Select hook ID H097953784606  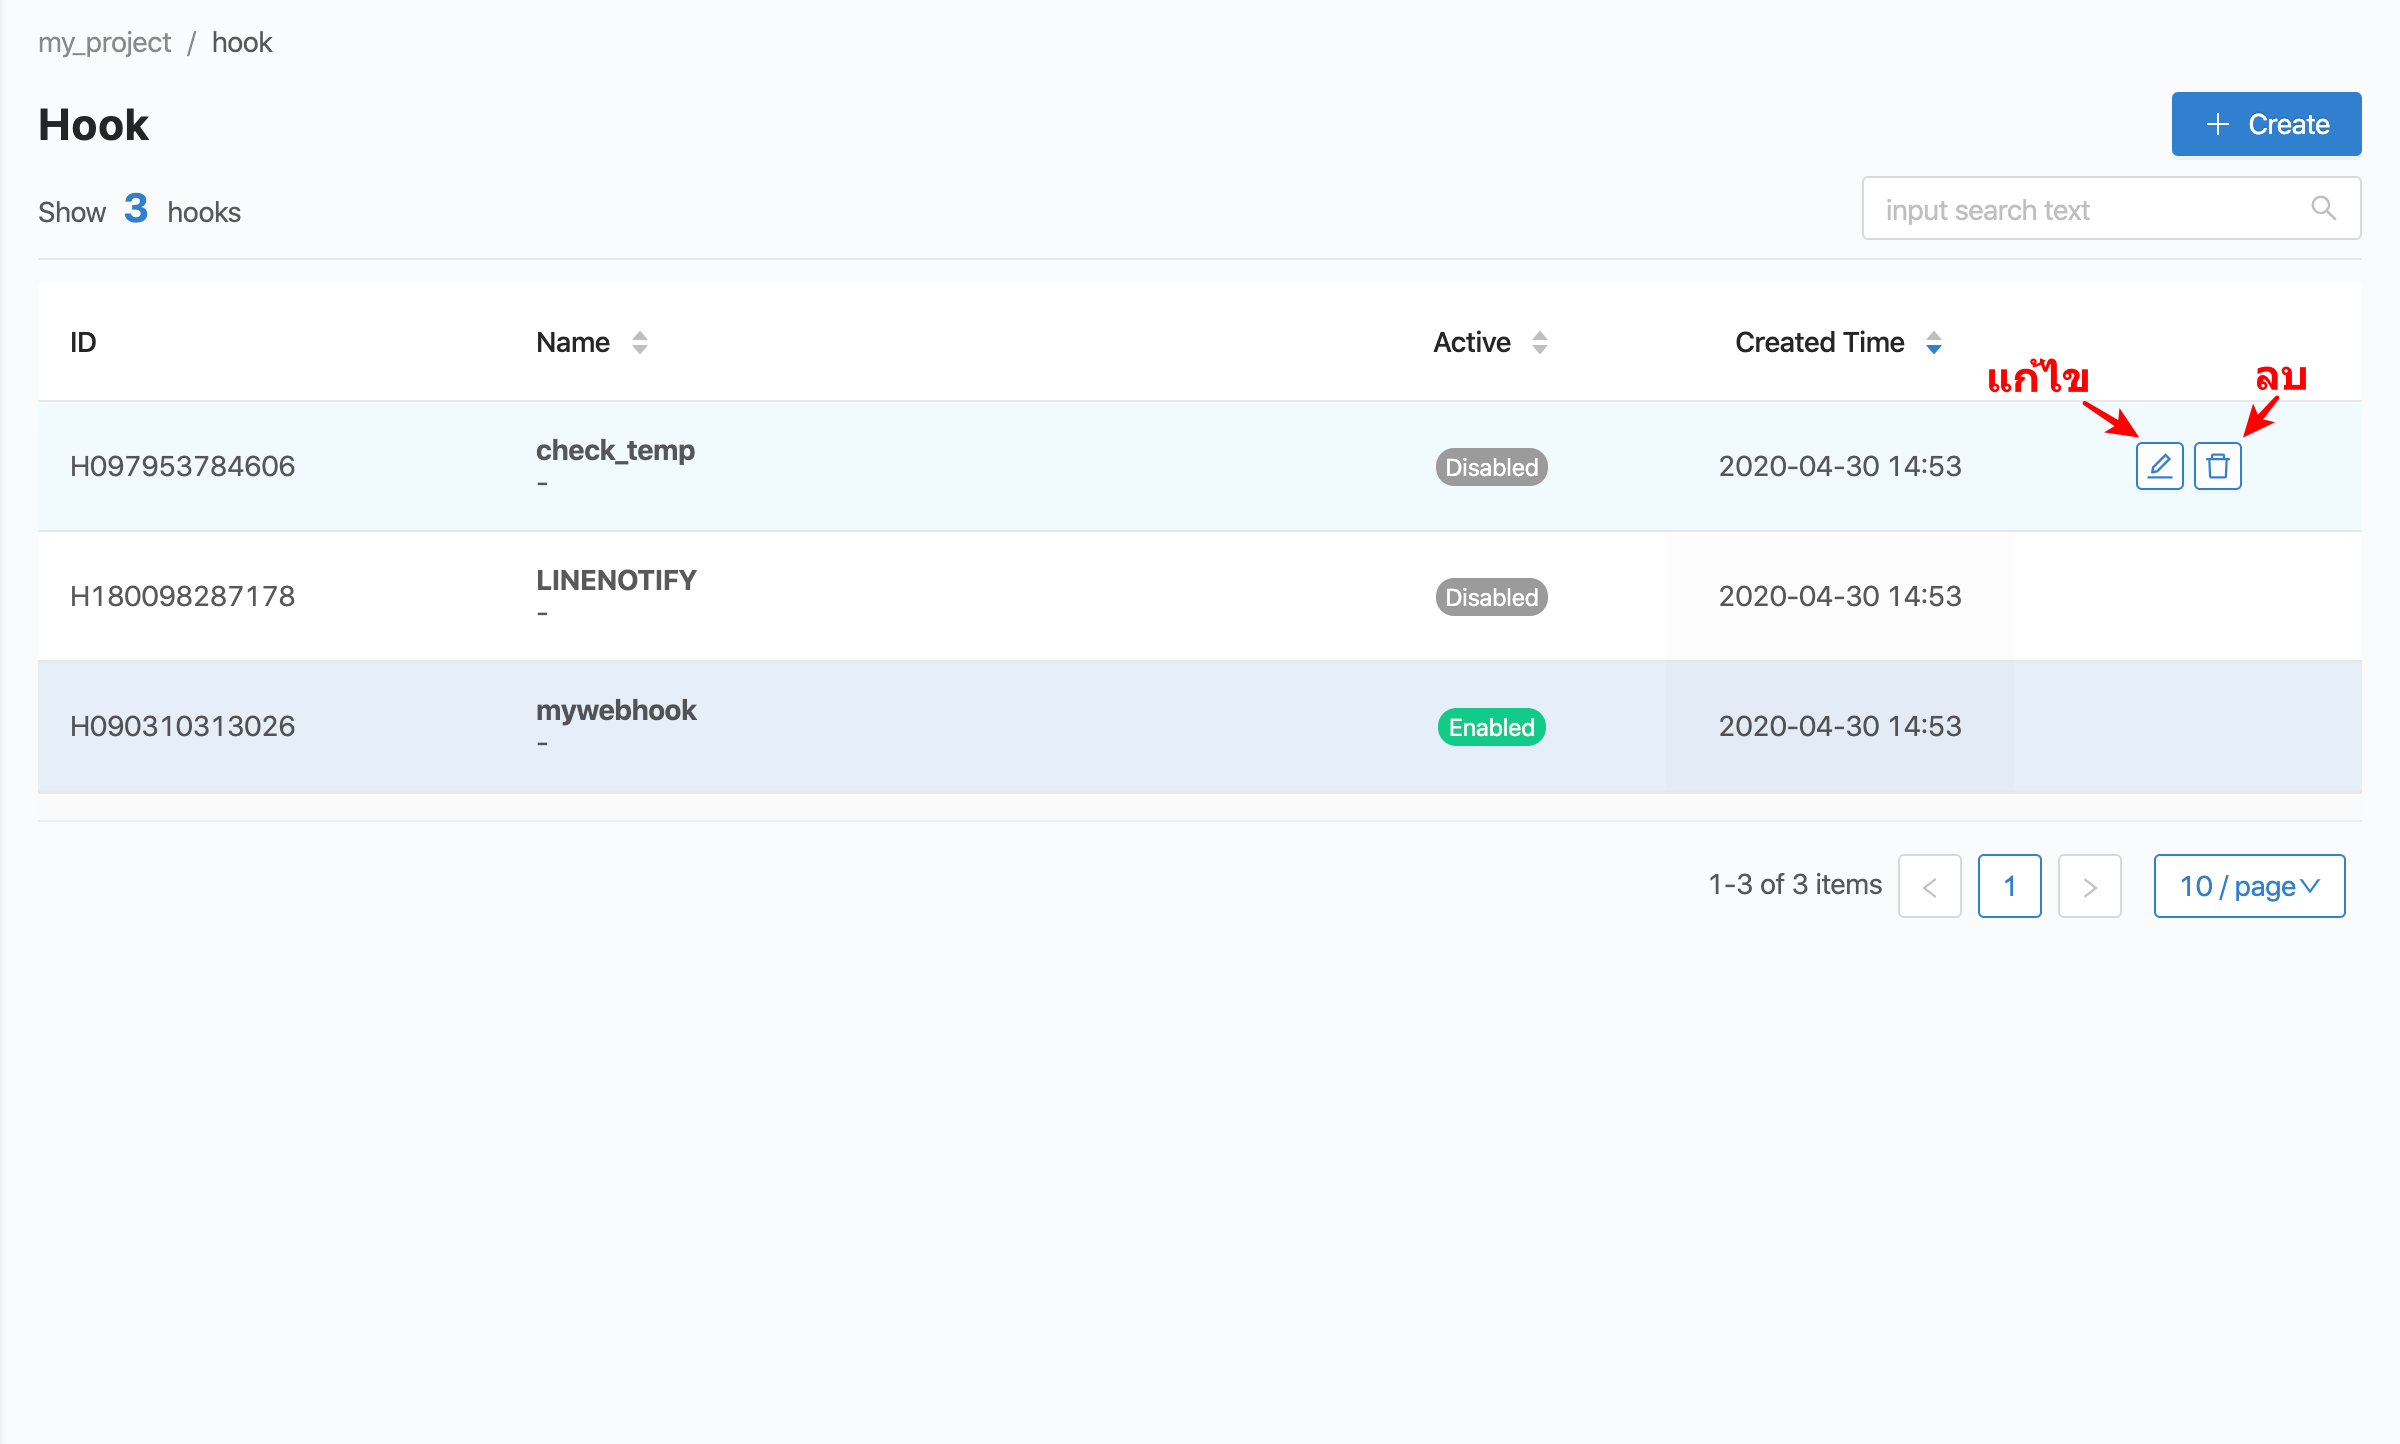[x=182, y=466]
